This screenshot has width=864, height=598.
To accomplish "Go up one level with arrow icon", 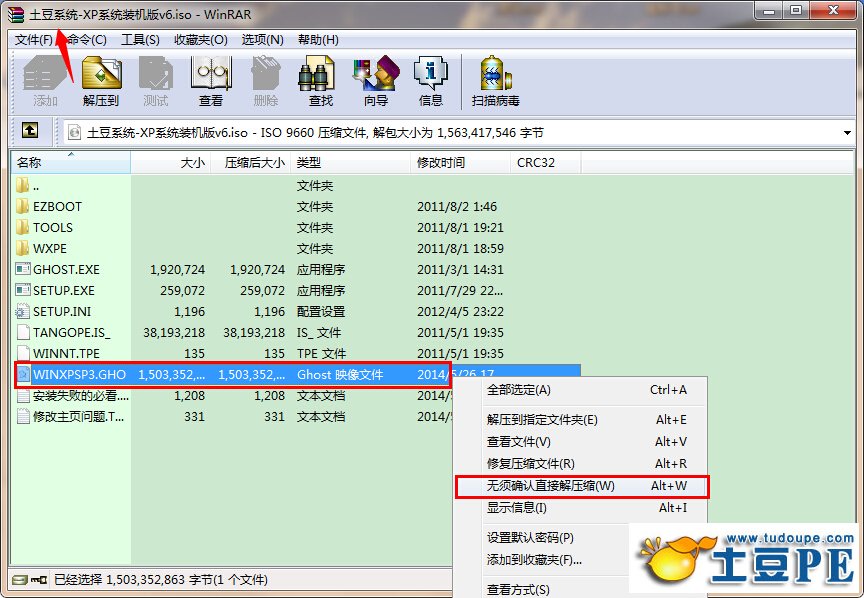I will click(x=30, y=131).
